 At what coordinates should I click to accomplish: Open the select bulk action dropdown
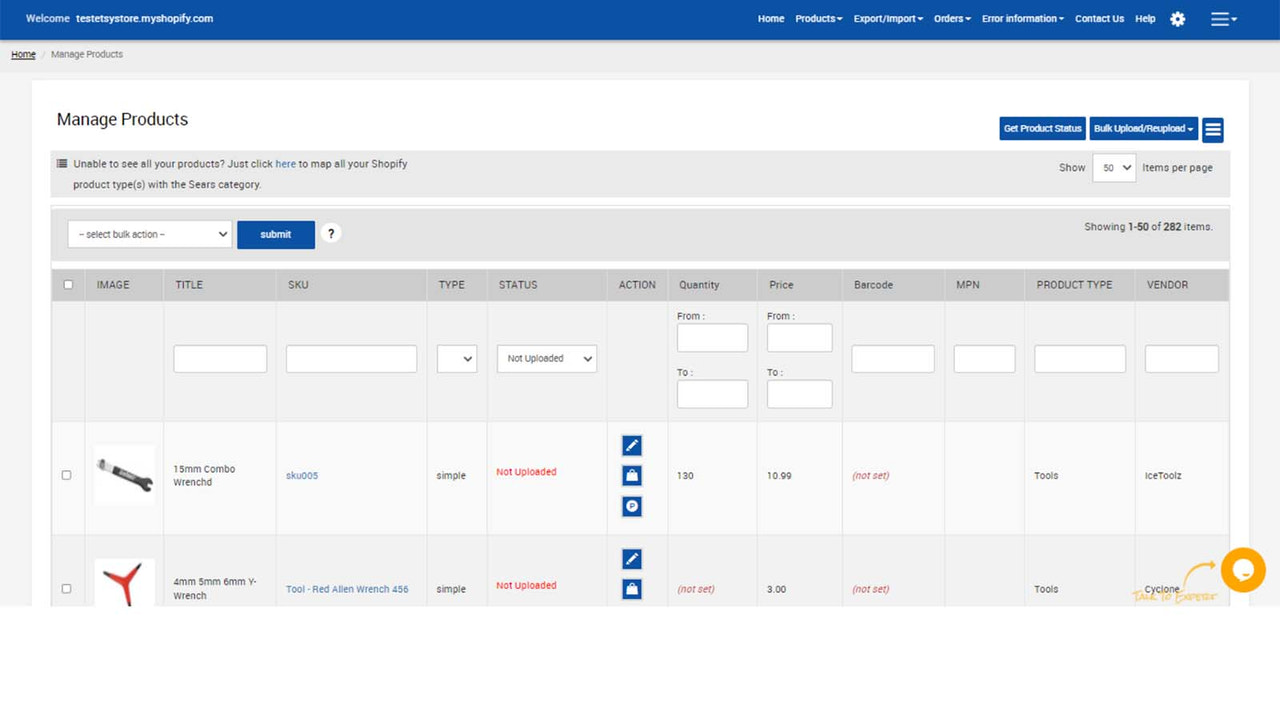149,233
